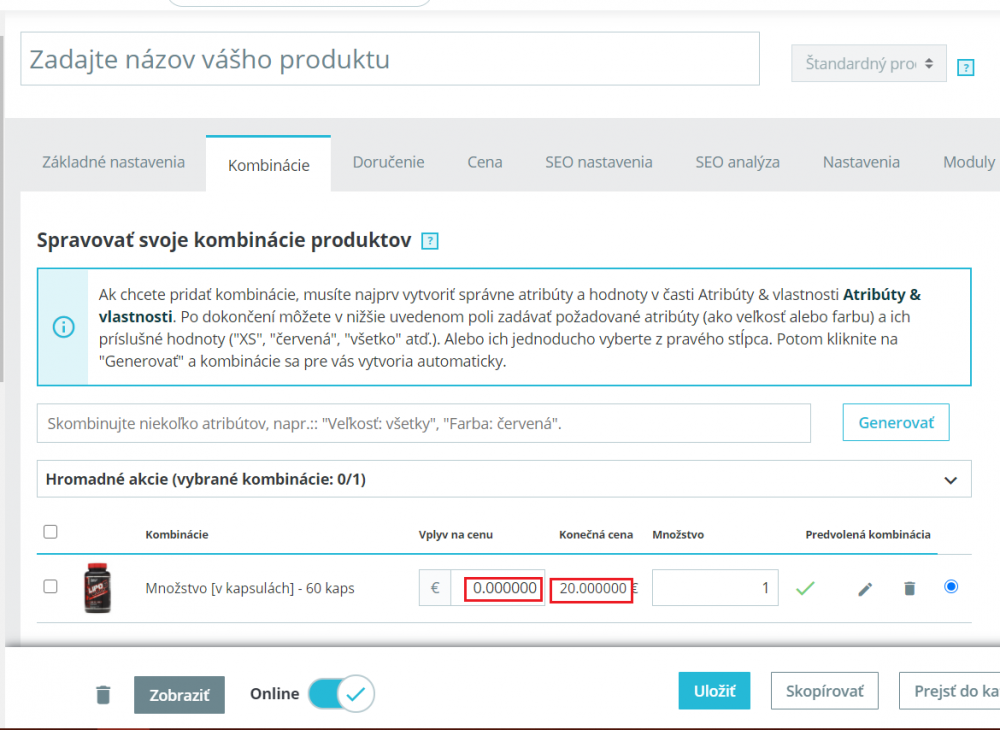Toggle the select-all combinations checkbox
The height and width of the screenshot is (730, 1000).
click(x=50, y=532)
